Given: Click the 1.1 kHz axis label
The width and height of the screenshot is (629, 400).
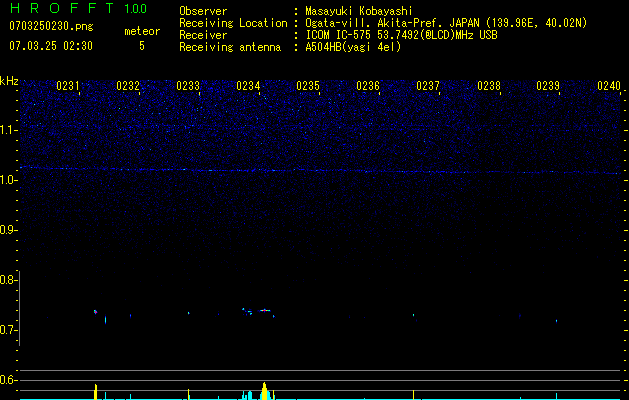Looking at the screenshot, I should [8, 130].
